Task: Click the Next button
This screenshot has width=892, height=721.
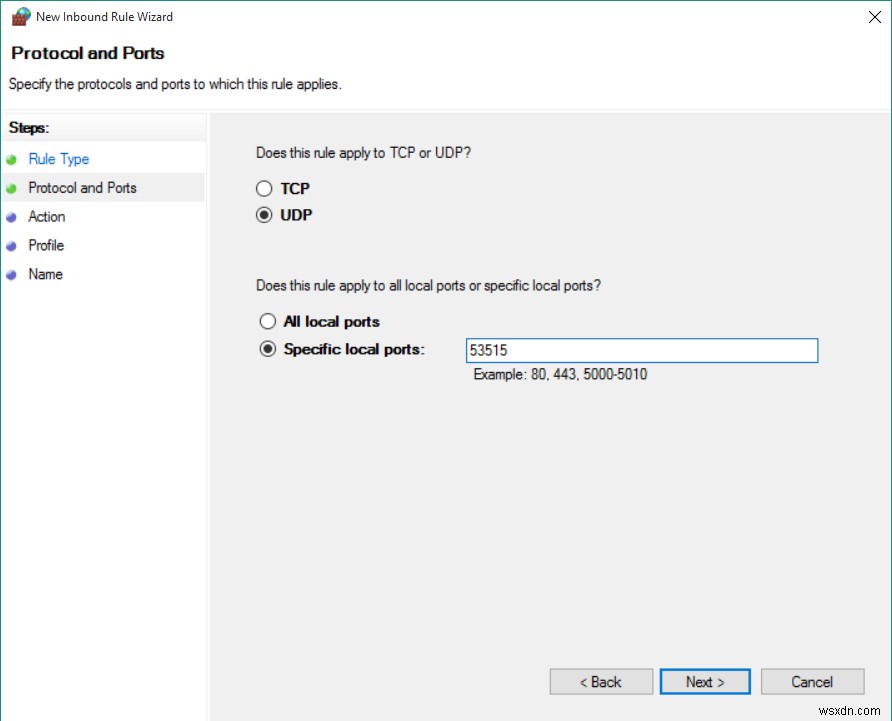Action: pos(705,681)
